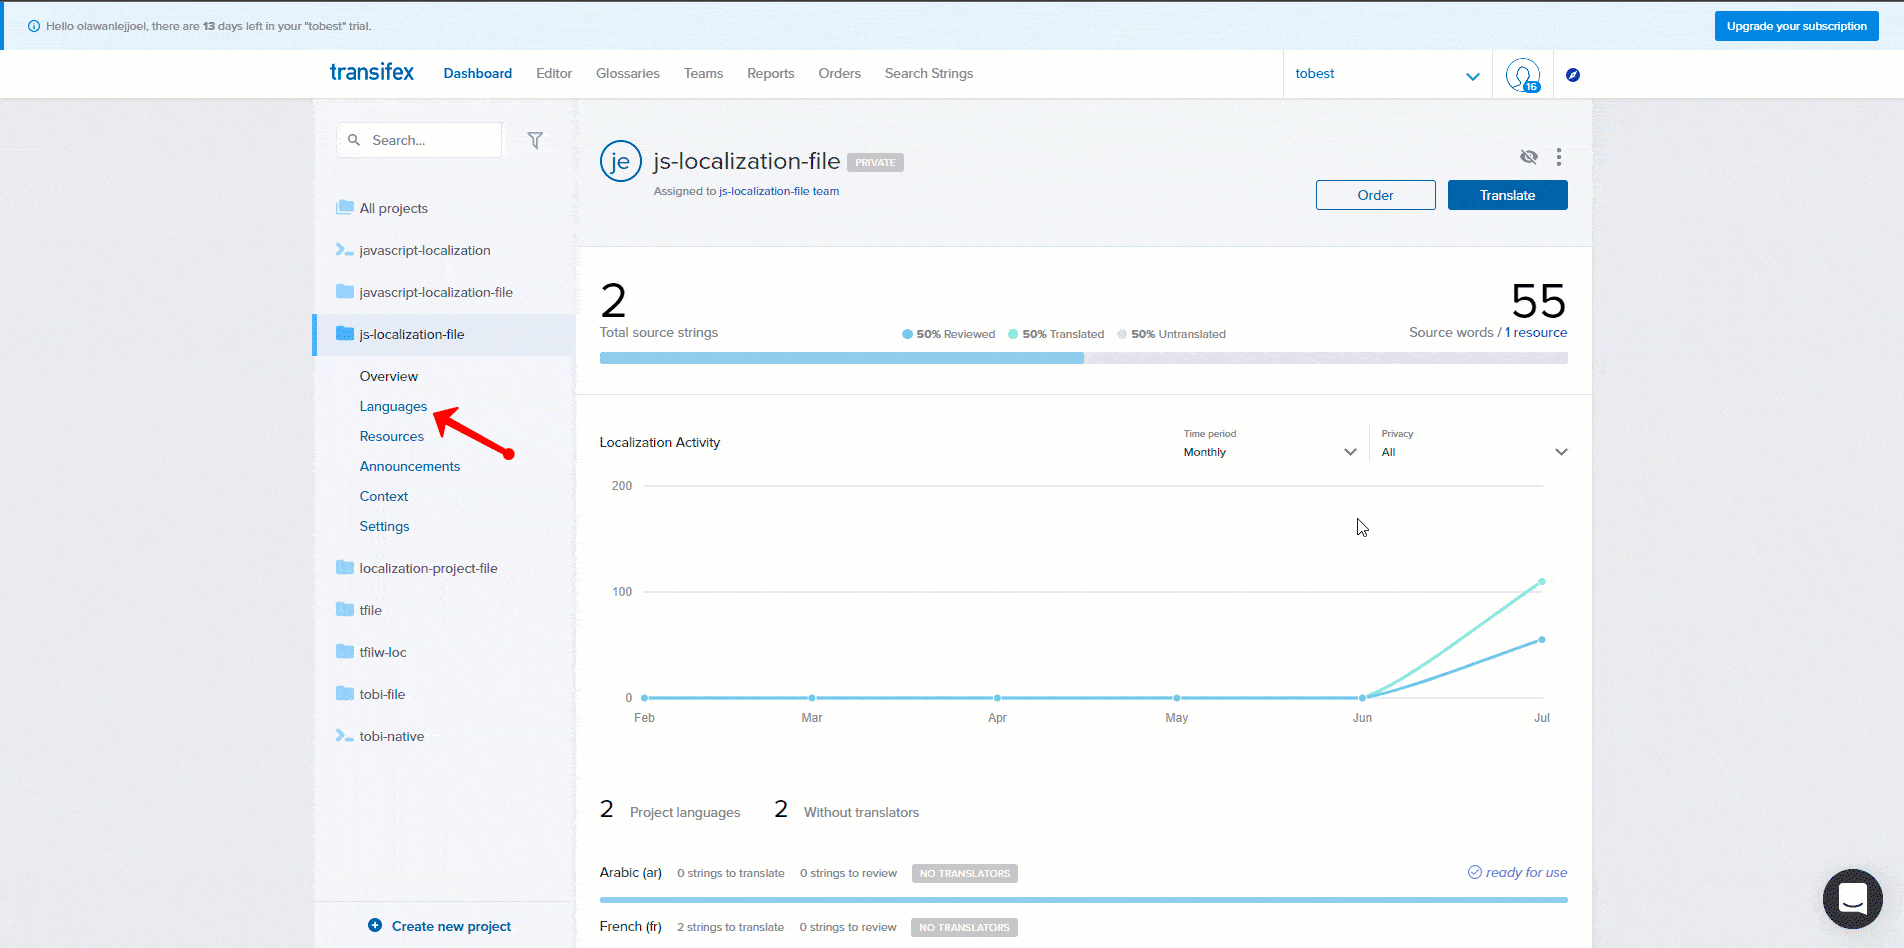The image size is (1904, 948).
Task: Open the Reports menu item
Action: (770, 74)
